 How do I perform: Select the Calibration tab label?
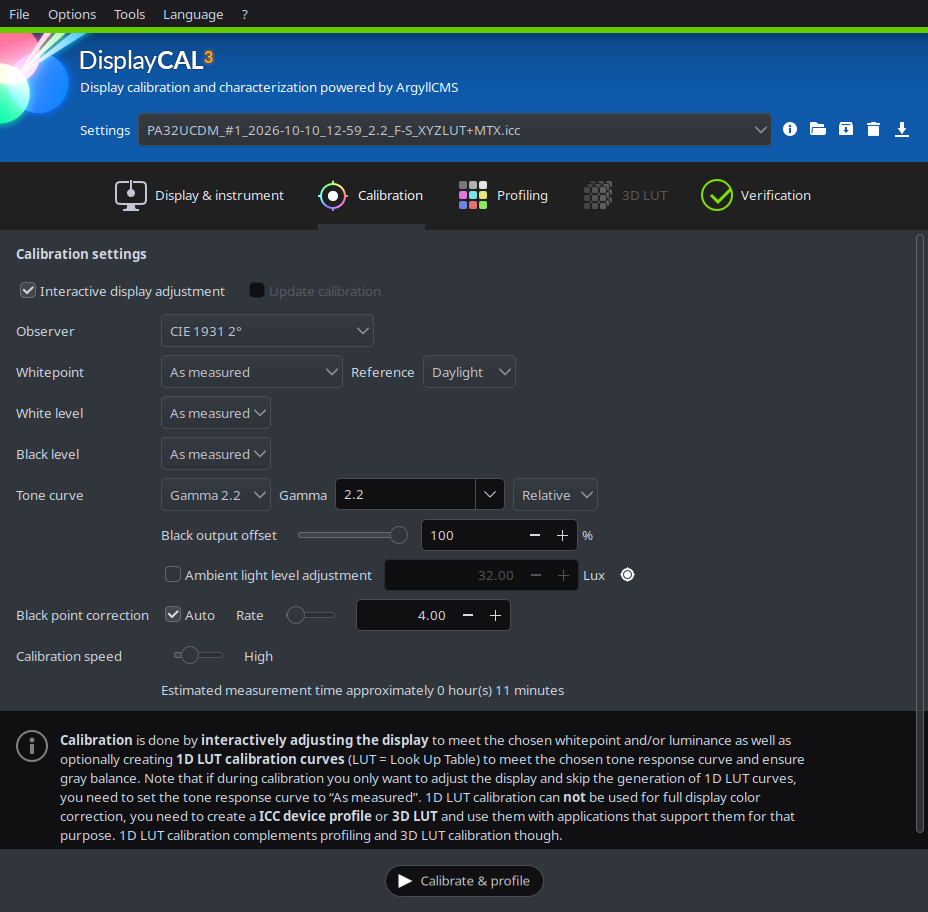click(x=390, y=195)
